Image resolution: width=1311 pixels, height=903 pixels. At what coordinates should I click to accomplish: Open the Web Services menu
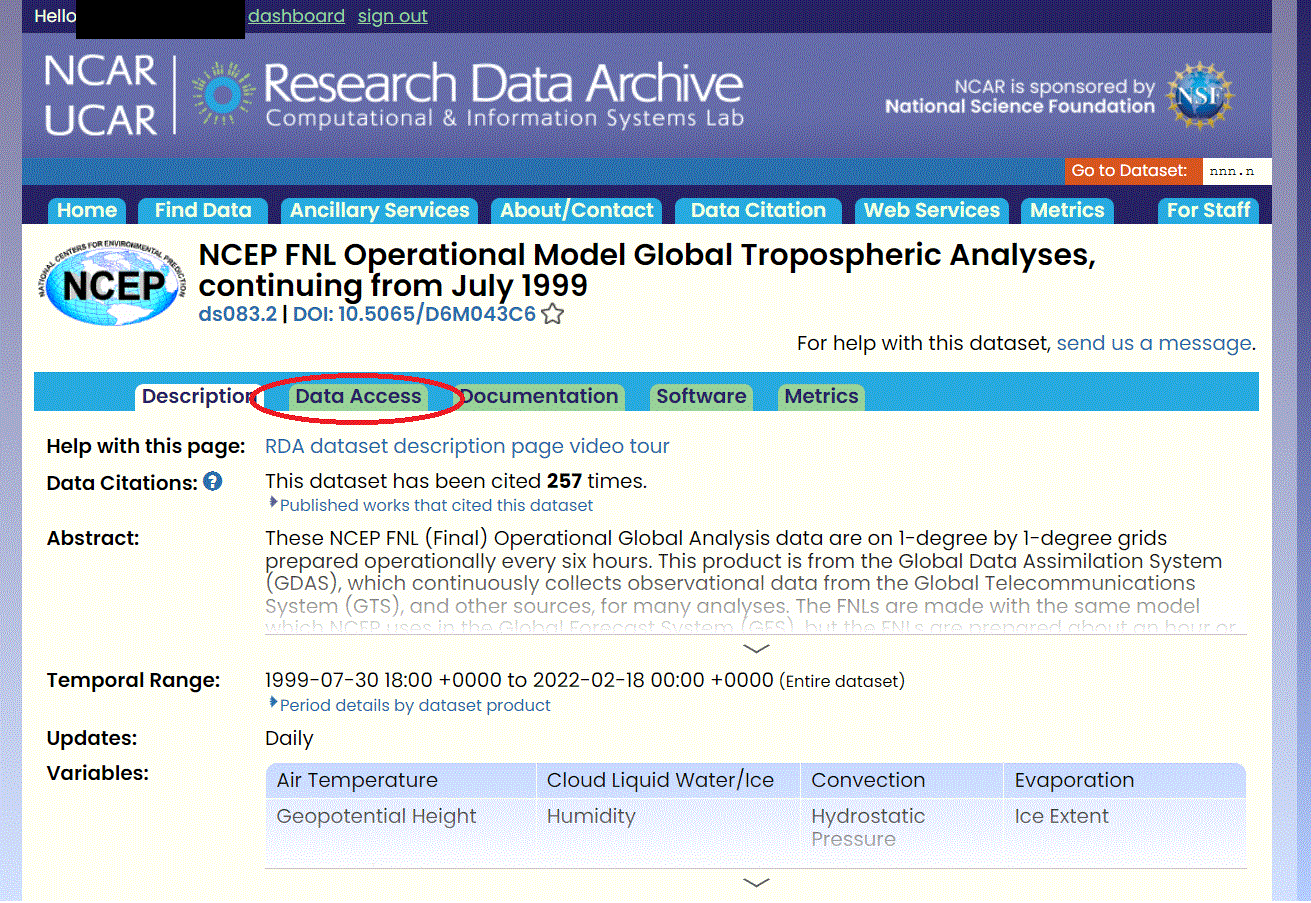coord(931,210)
